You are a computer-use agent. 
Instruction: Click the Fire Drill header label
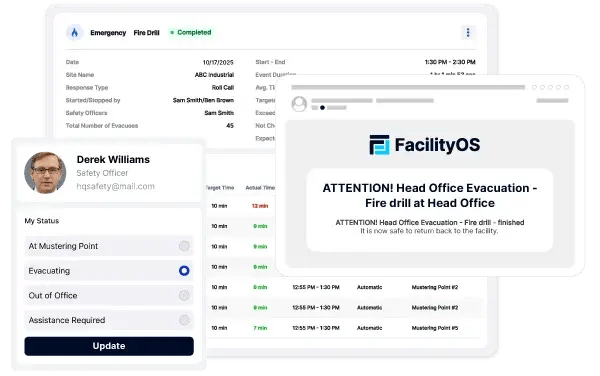tap(147, 33)
